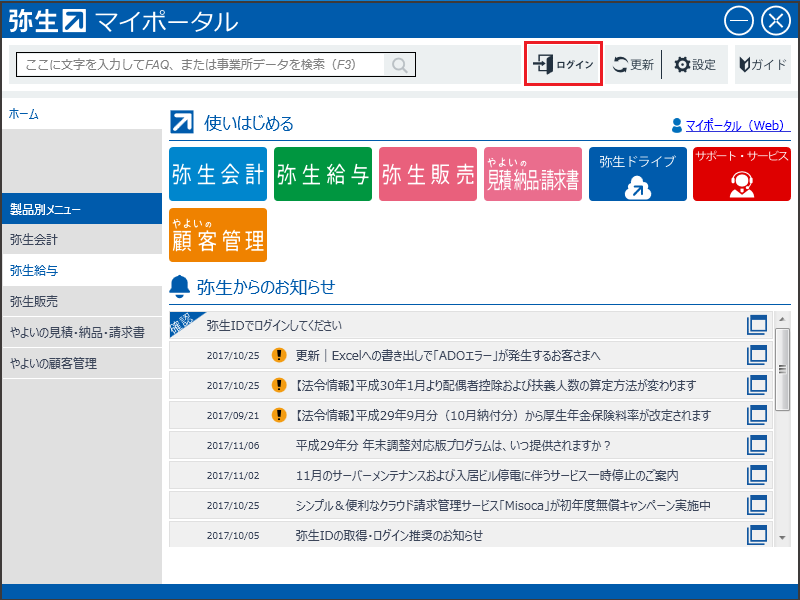Open the 11月のサーバーメンテナンス notice

coord(470,476)
